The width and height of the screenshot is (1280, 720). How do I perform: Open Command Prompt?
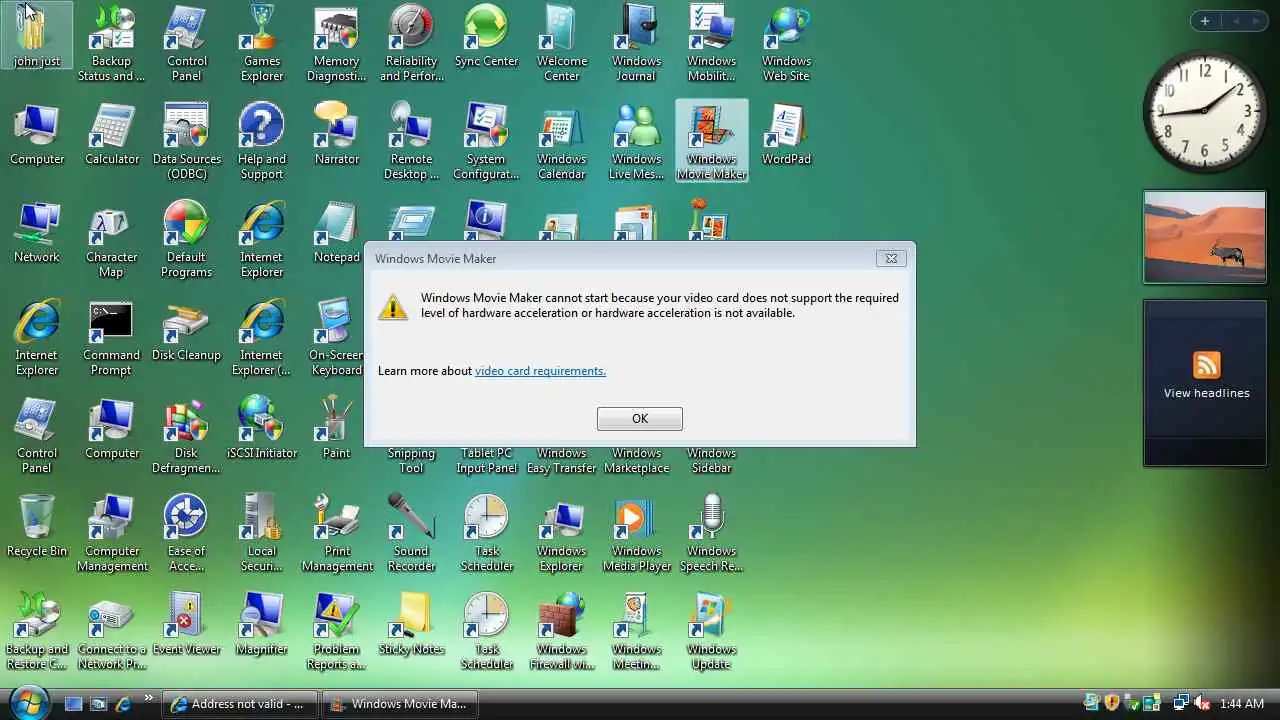[x=112, y=337]
